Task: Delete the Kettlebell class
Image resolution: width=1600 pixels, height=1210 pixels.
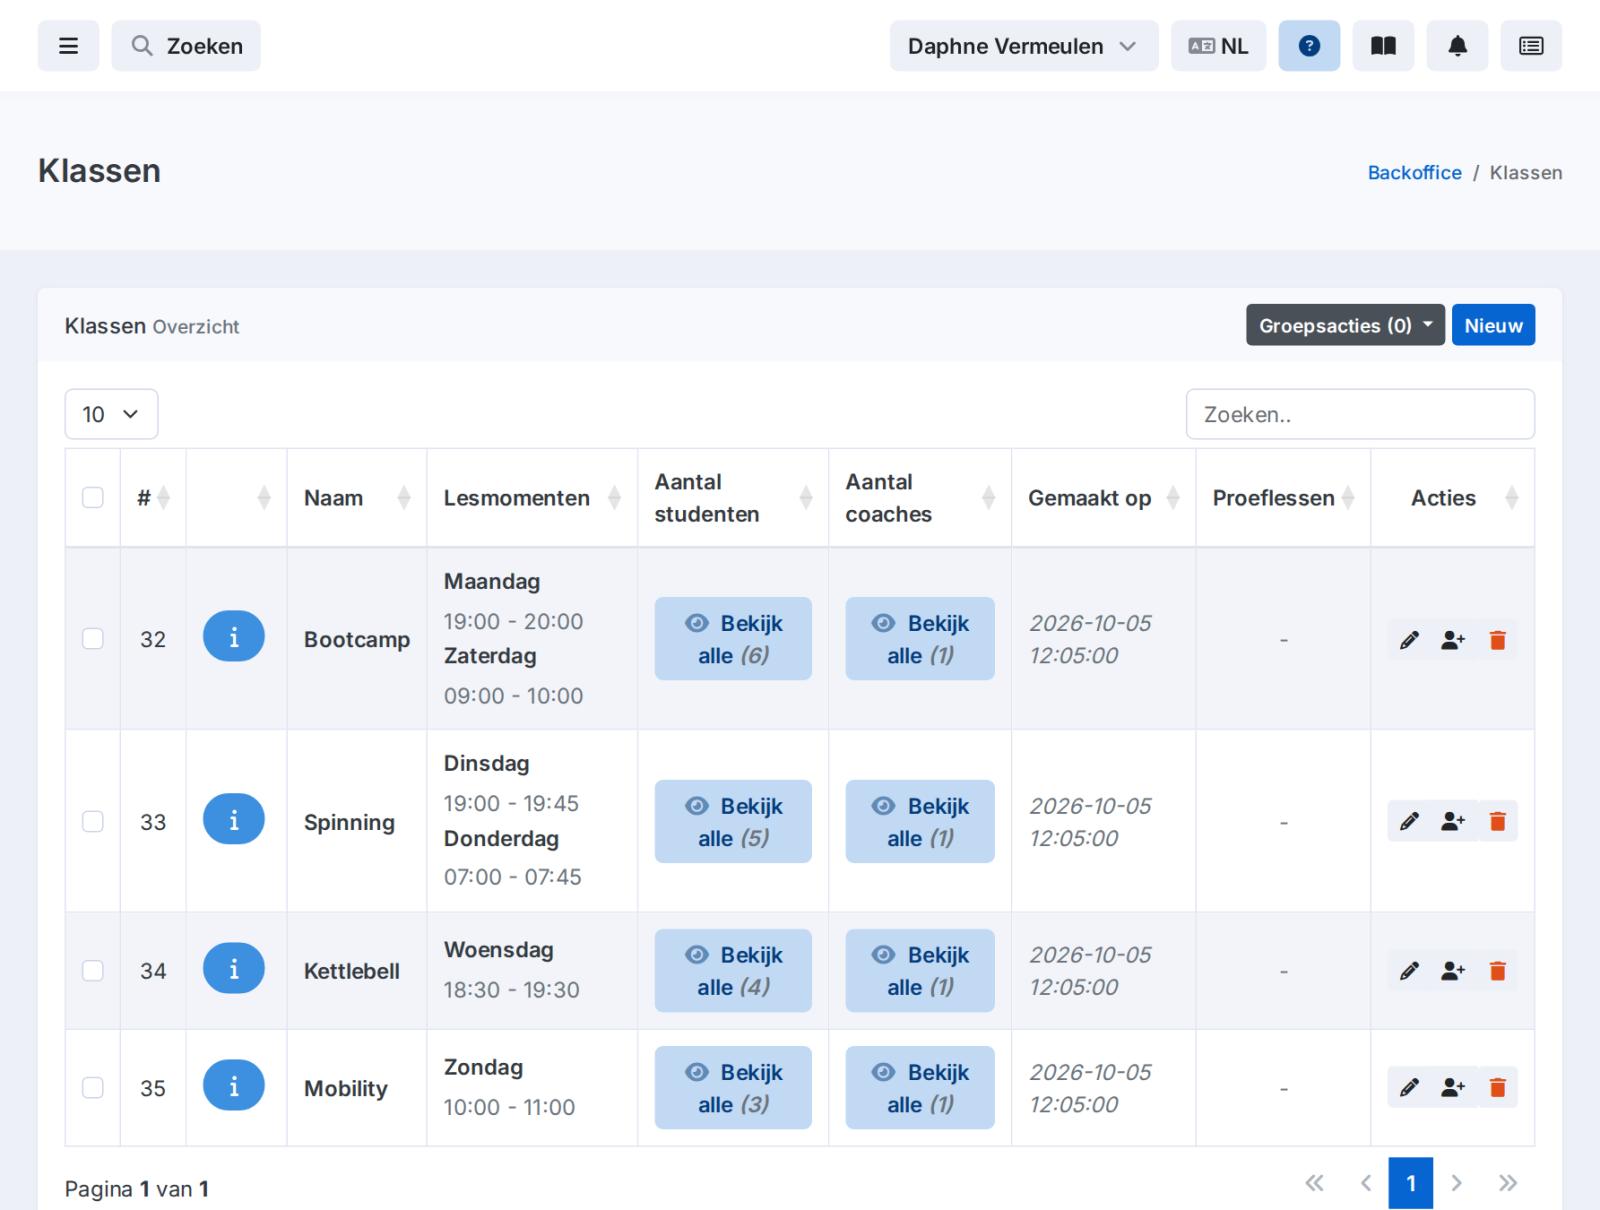Action: [1497, 971]
